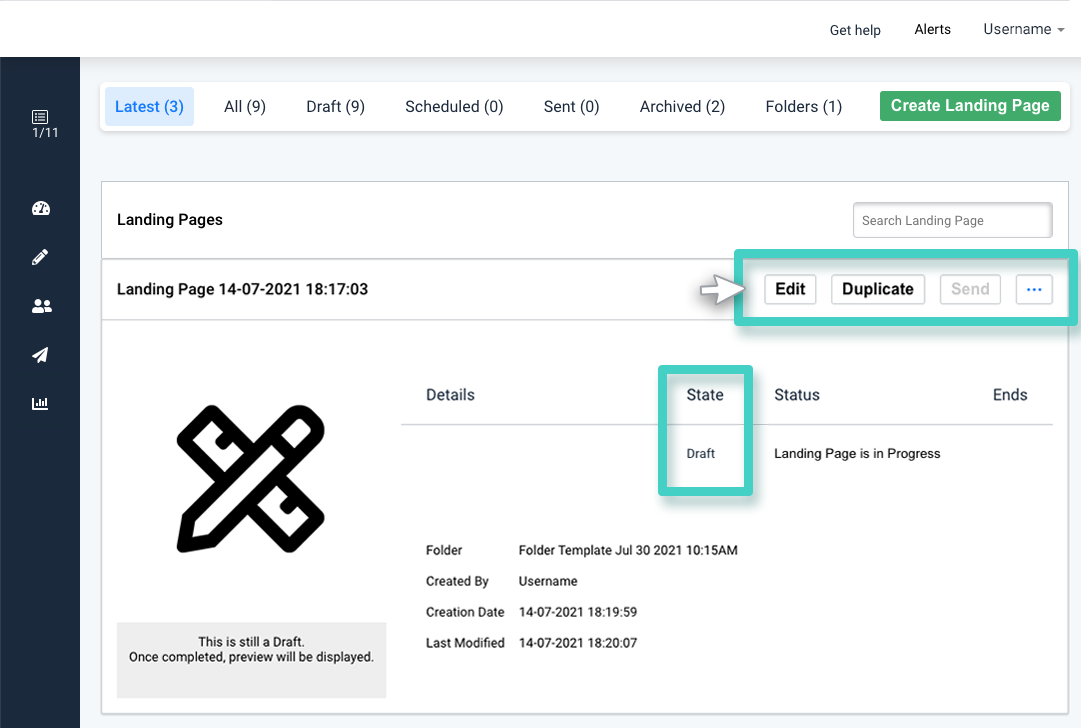Click the Ends column header
The image size is (1081, 728).
tap(1010, 395)
